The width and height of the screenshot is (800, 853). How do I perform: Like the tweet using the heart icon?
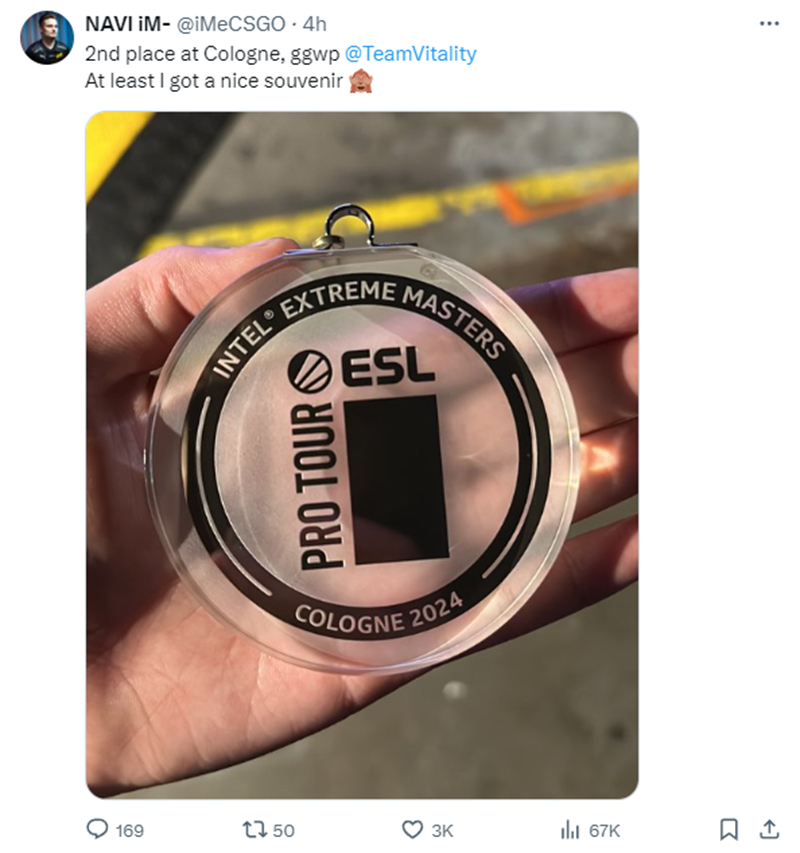click(x=412, y=830)
